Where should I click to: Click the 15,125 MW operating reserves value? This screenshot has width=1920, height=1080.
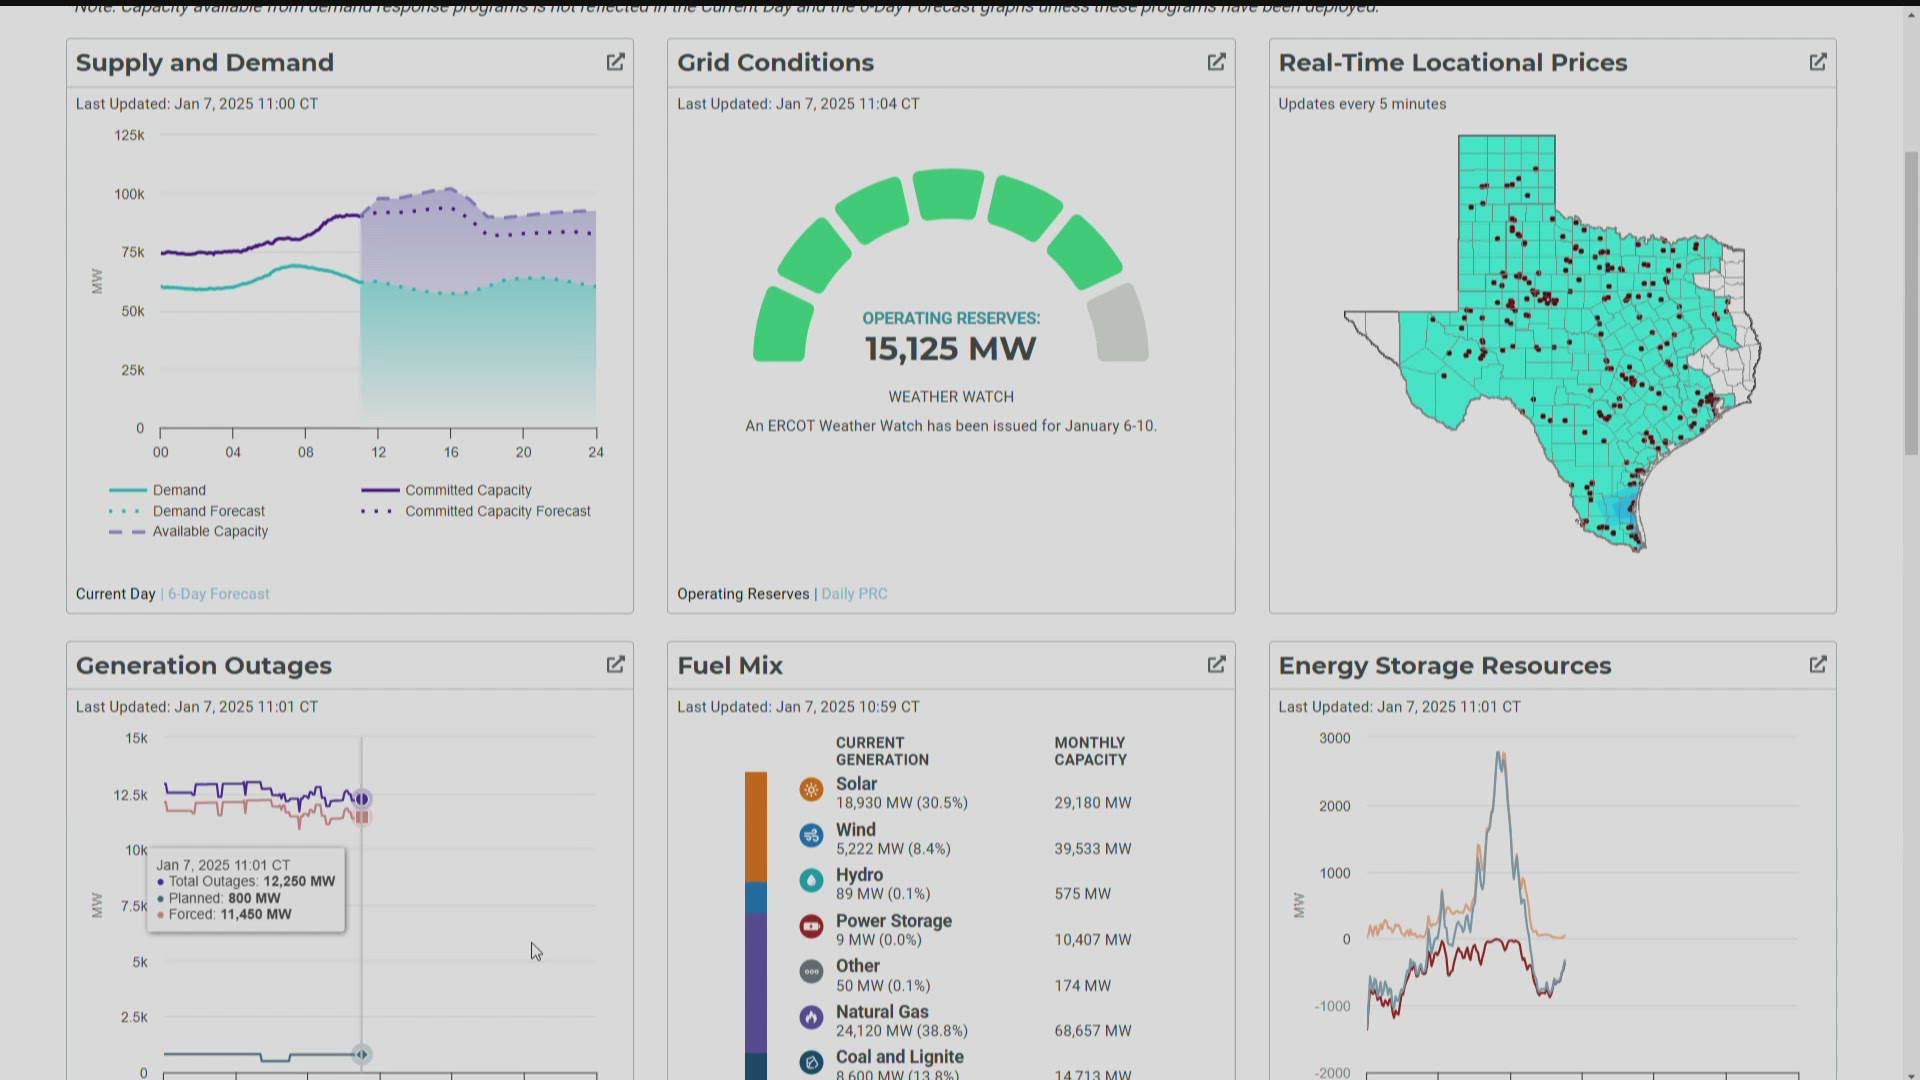pos(950,349)
